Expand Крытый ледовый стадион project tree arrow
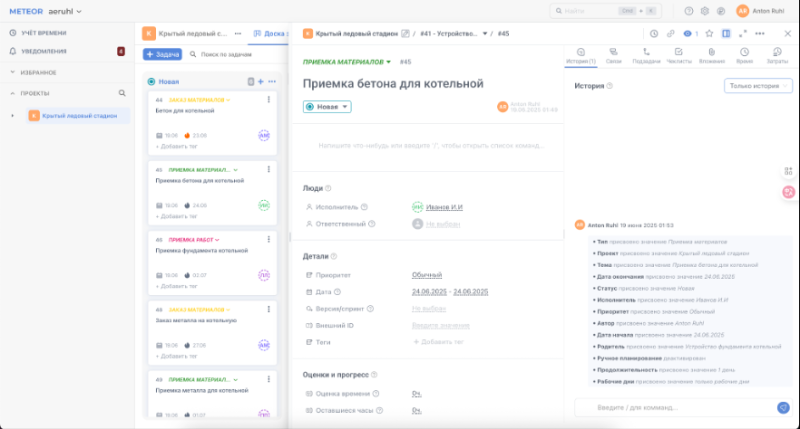Image resolution: width=800 pixels, height=429 pixels. tap(13, 116)
